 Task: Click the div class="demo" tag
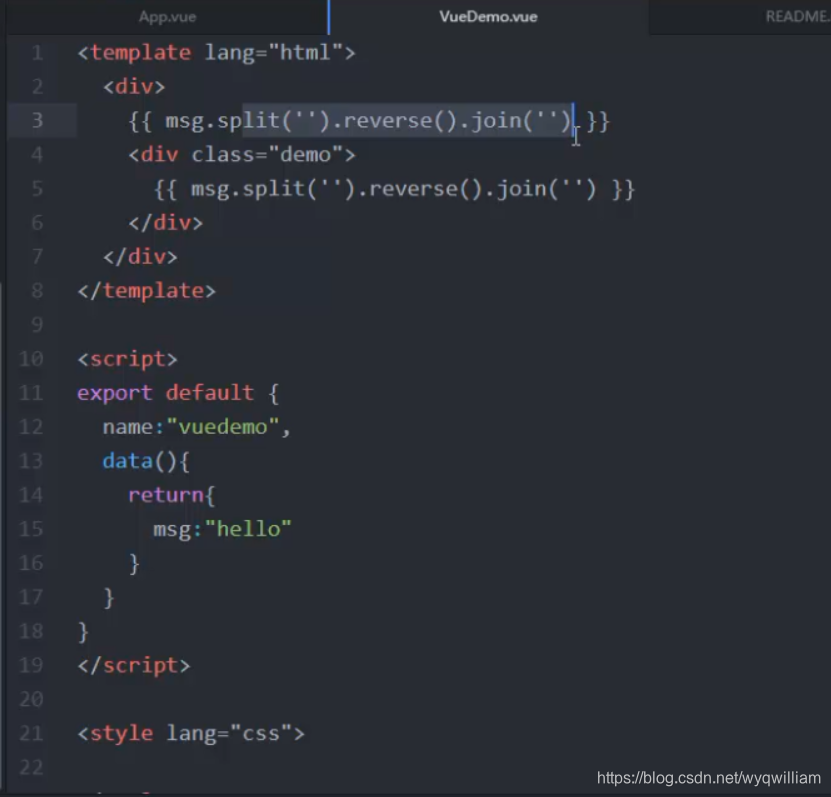tap(242, 155)
